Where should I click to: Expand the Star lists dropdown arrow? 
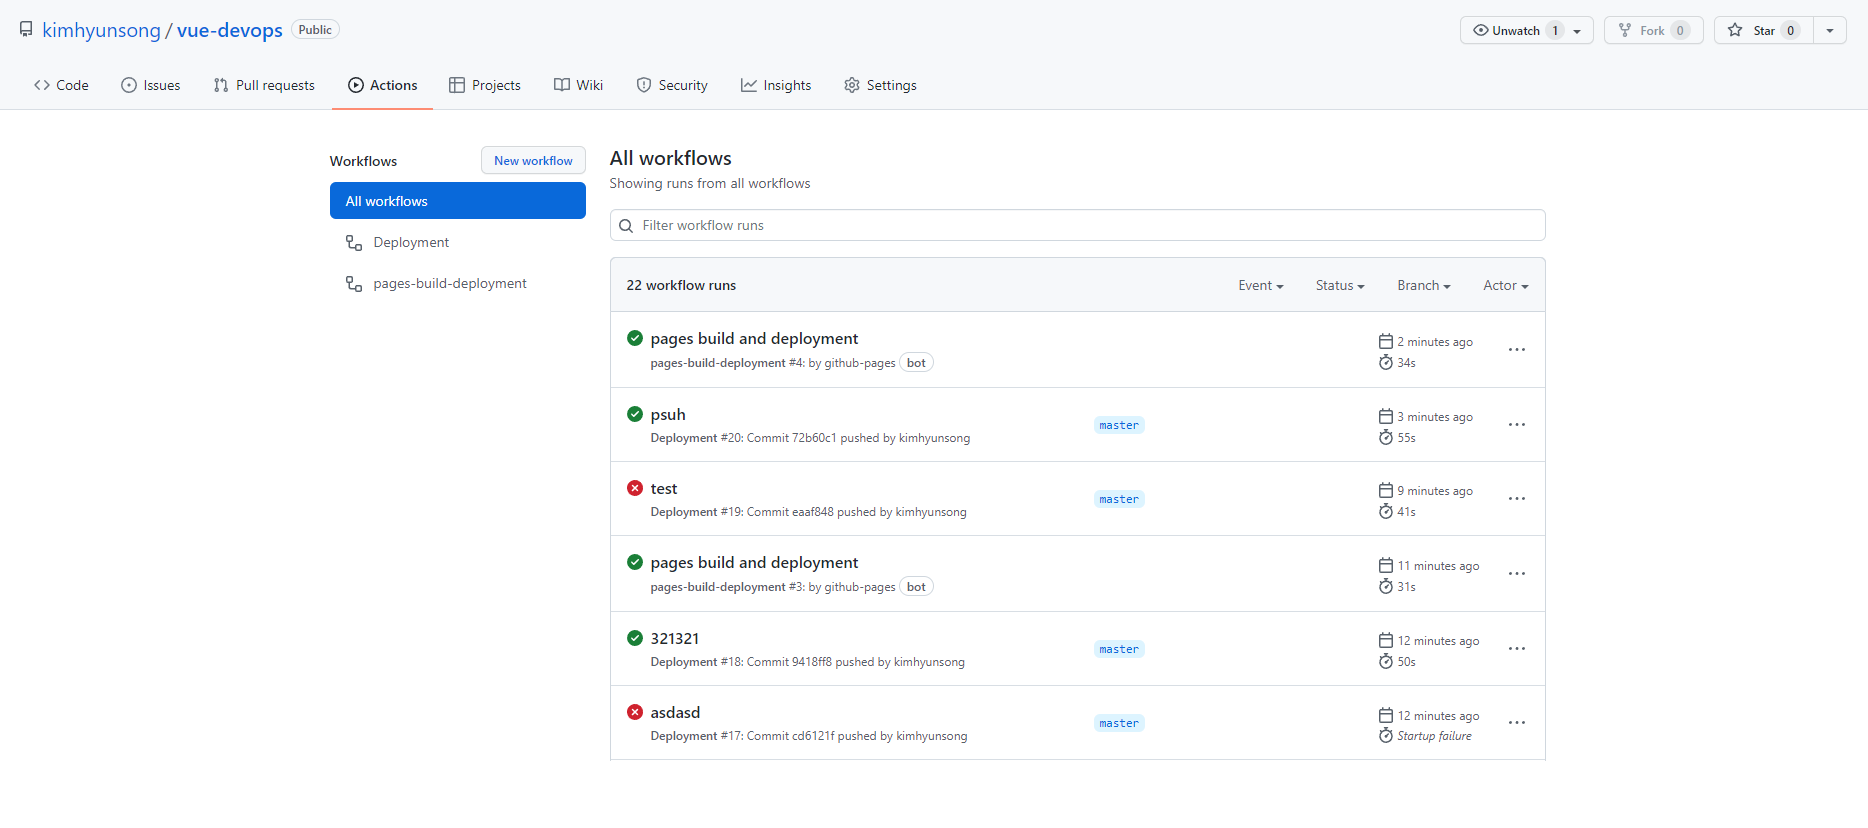(1830, 30)
